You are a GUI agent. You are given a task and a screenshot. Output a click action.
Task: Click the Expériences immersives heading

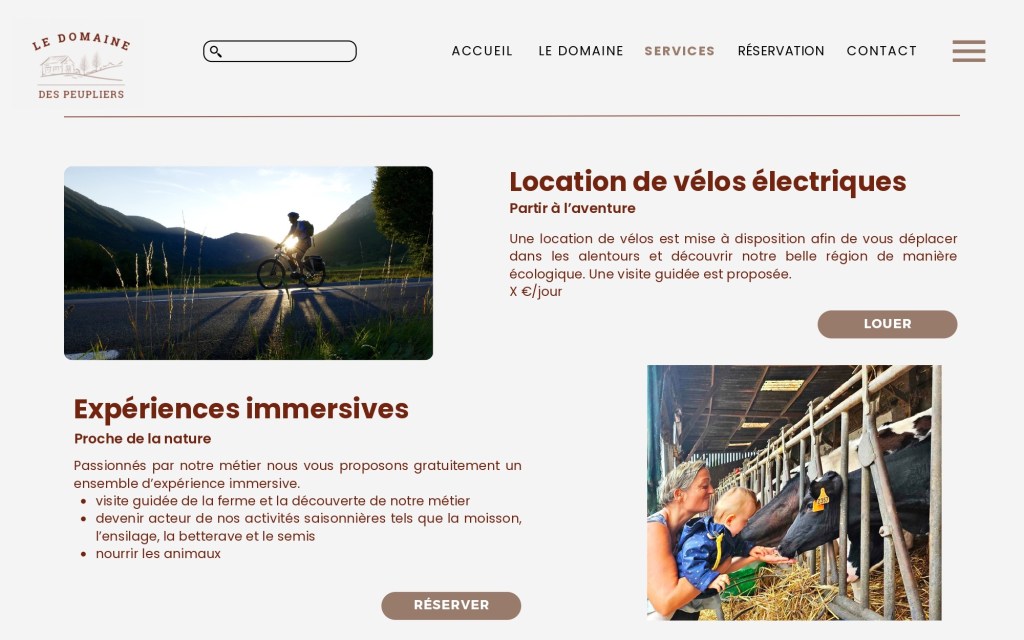point(241,409)
